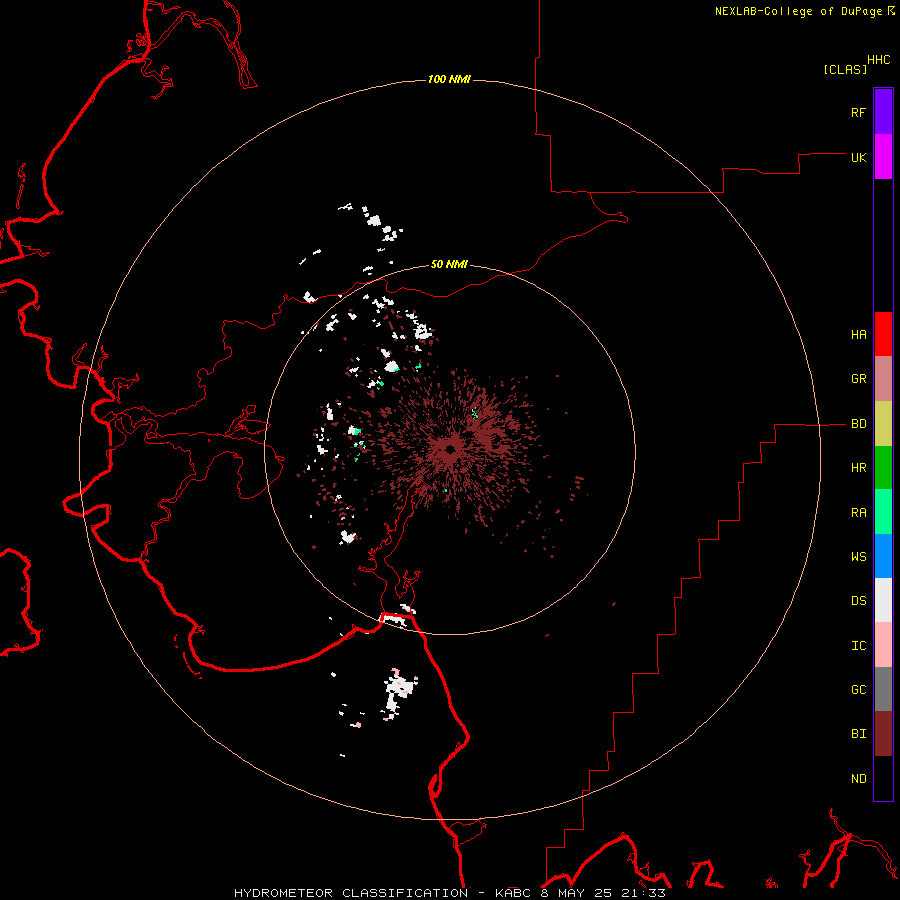
Task: Click the HHC product code label
Action: click(879, 60)
